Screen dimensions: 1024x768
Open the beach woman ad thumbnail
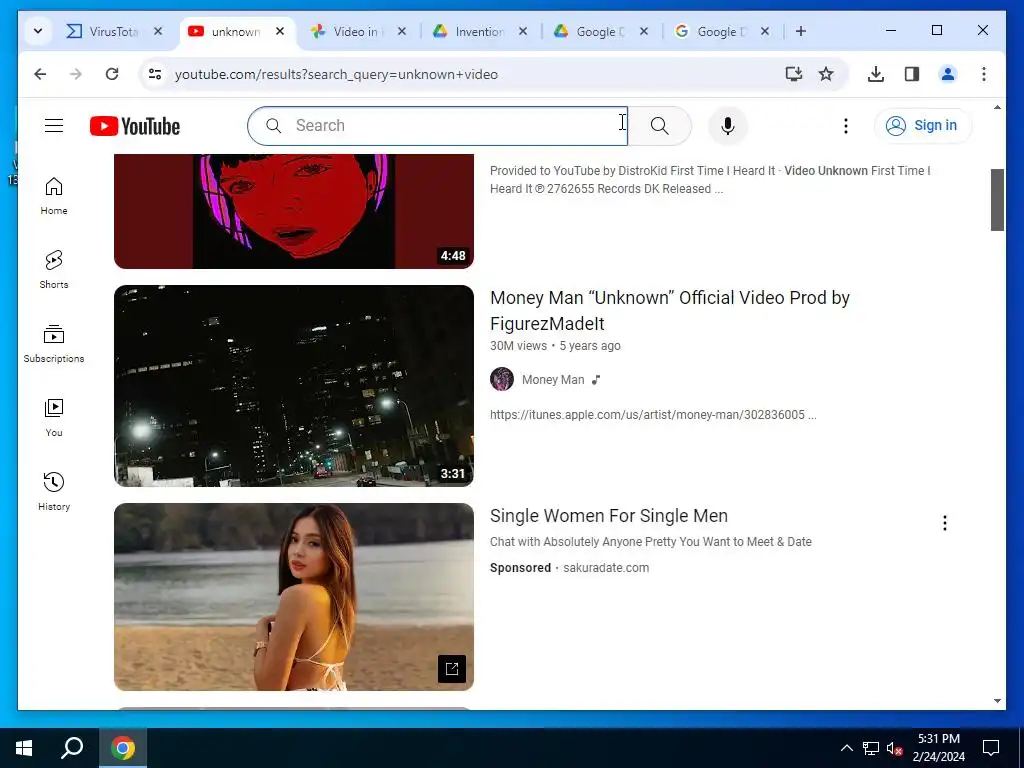click(294, 596)
